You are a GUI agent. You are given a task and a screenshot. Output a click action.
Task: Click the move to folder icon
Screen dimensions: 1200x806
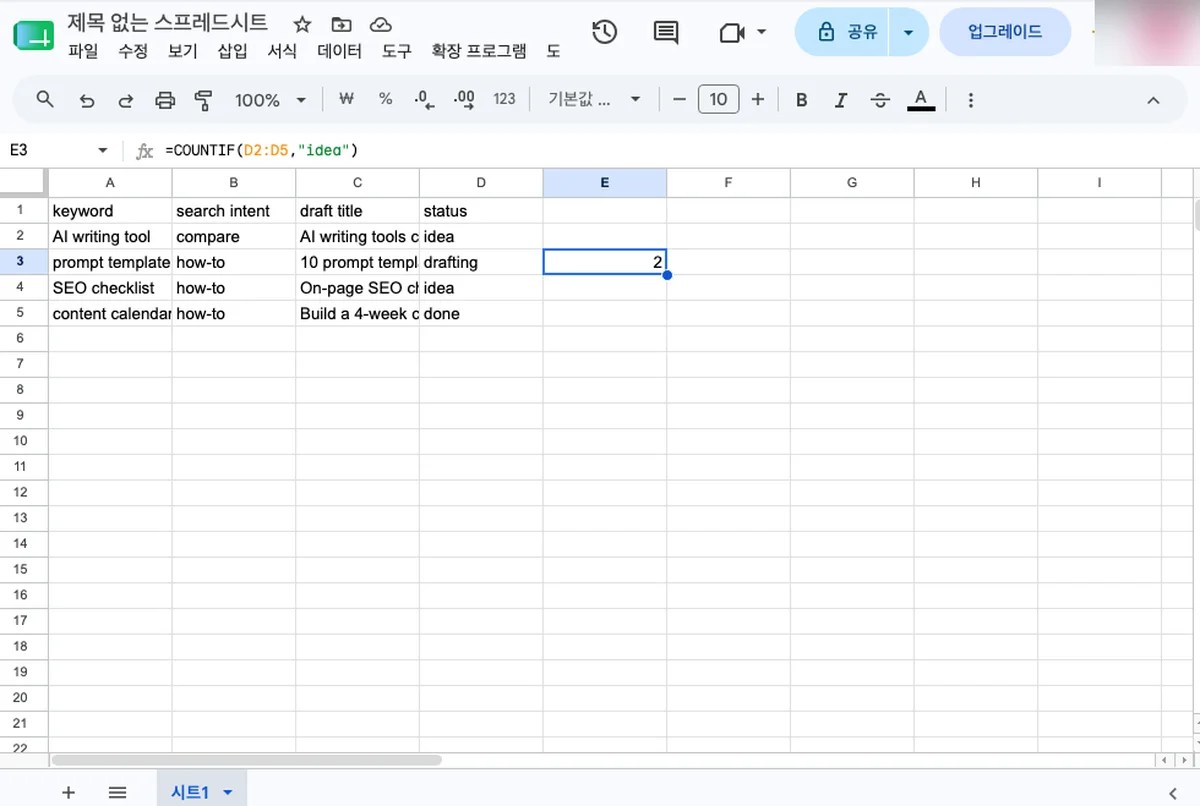click(342, 24)
